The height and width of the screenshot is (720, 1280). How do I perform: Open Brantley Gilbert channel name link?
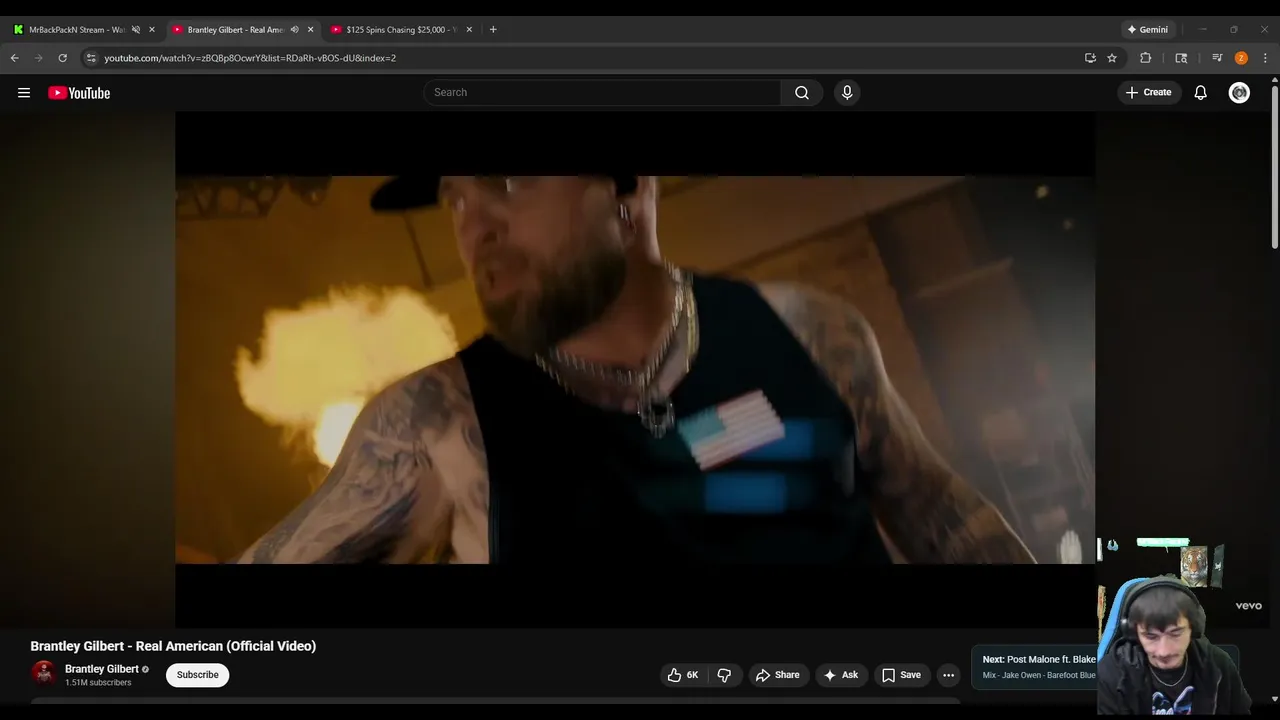[x=102, y=669]
